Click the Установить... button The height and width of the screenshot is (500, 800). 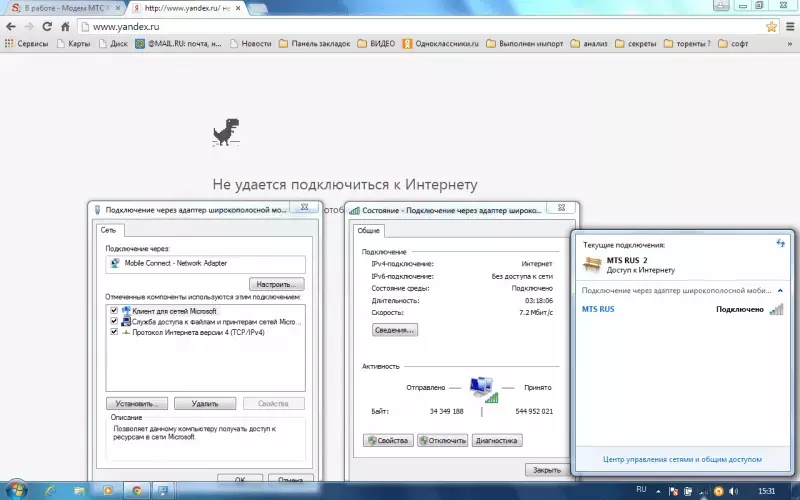pos(136,404)
